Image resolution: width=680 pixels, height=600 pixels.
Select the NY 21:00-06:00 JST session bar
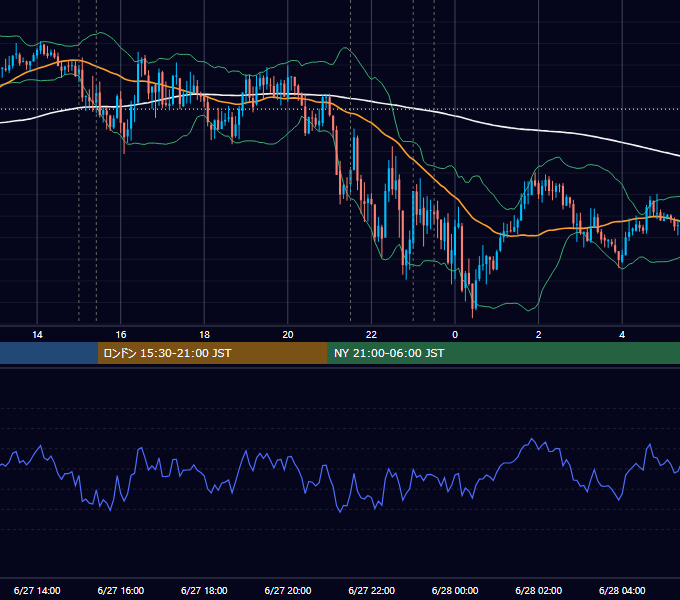[503, 353]
